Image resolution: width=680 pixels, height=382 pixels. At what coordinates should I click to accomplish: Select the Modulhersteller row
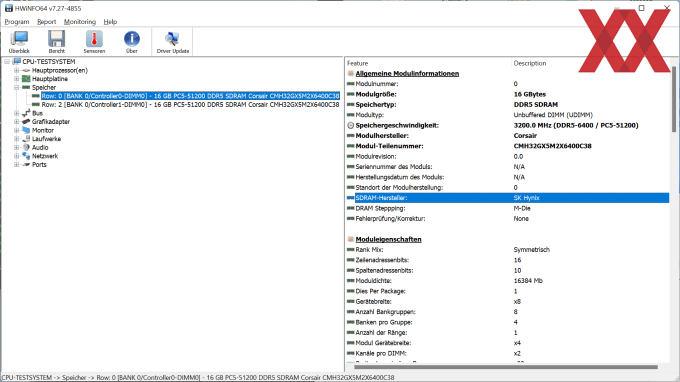coord(508,136)
